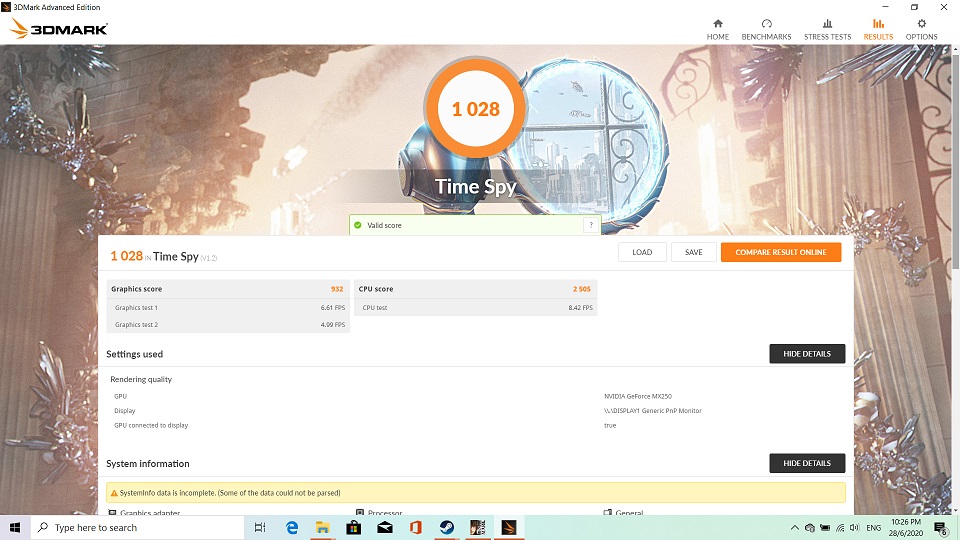Viewport: 960px width, 540px height.
Task: Click the CPU test row
Action: point(476,307)
